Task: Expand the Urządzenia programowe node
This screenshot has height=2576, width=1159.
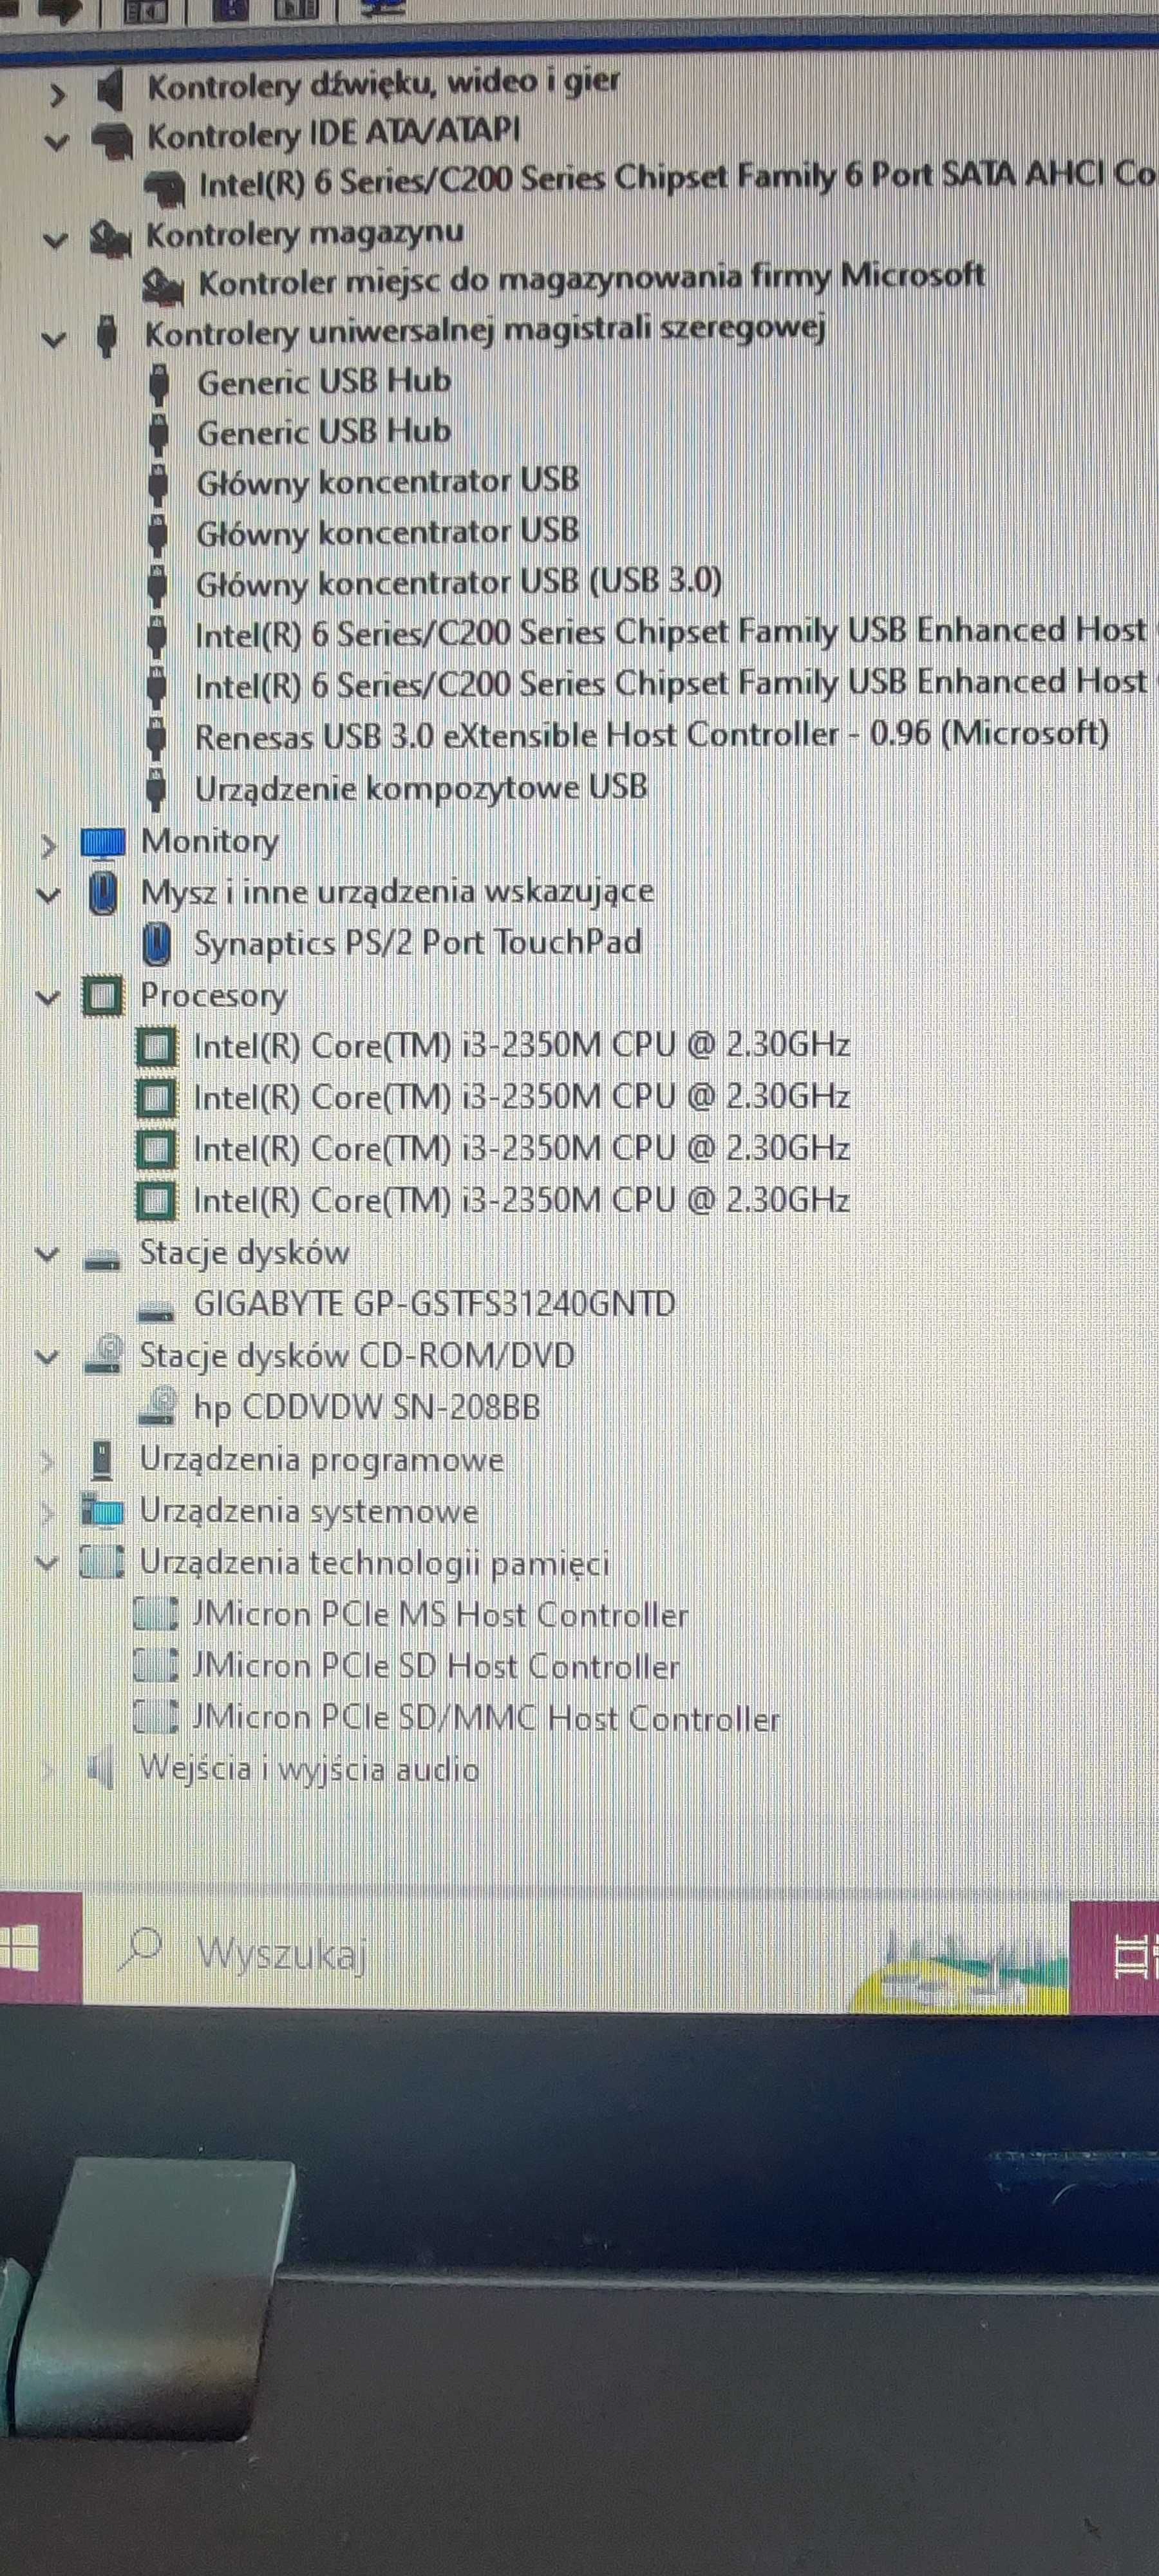Action: tap(46, 1462)
